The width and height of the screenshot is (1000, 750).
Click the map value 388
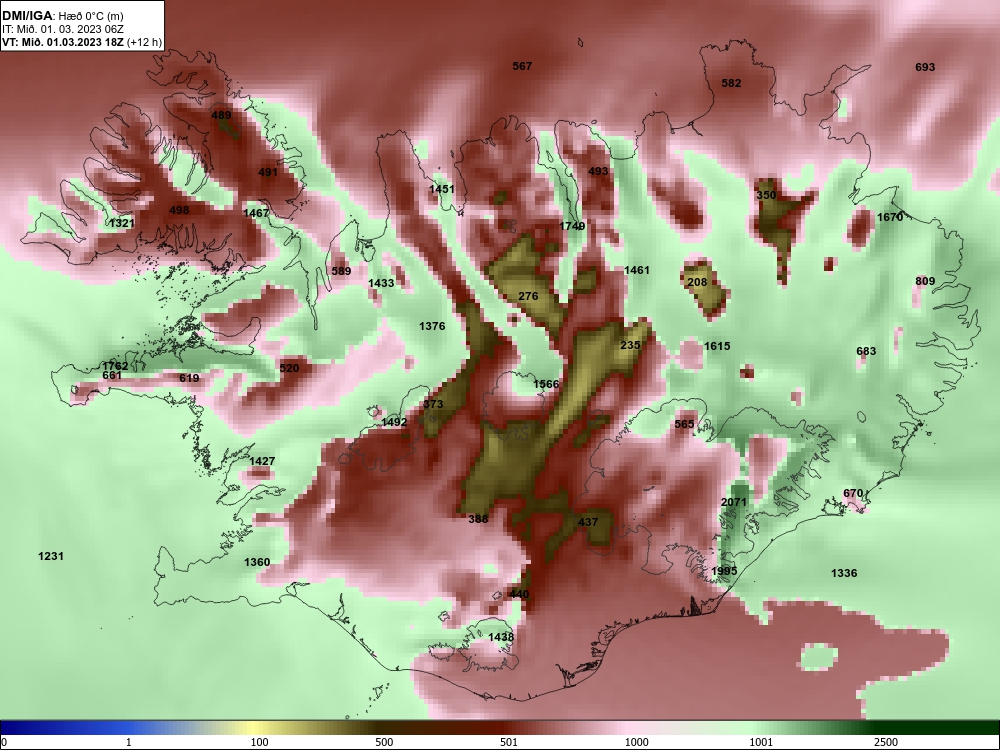point(478,519)
